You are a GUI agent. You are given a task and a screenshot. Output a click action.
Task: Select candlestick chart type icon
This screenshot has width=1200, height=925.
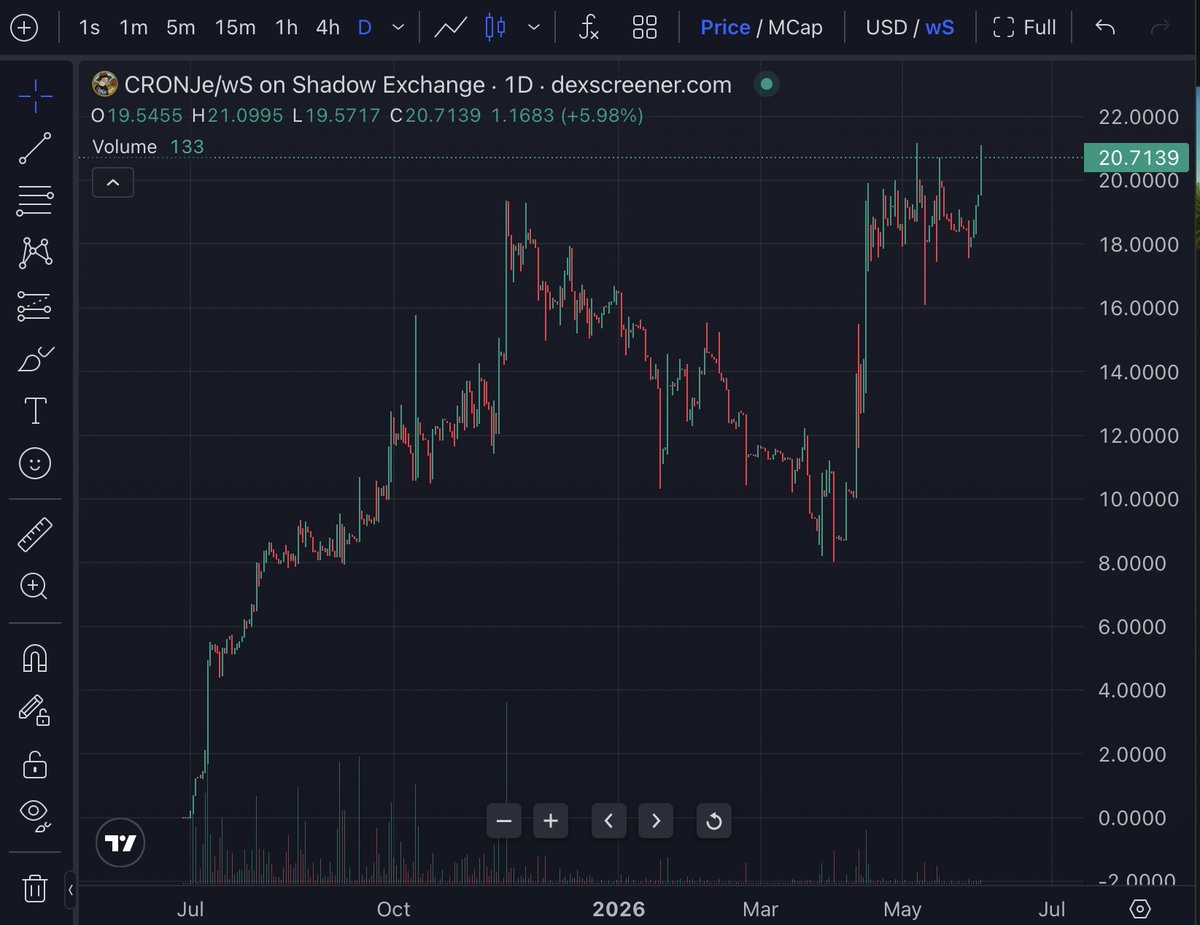(x=495, y=28)
